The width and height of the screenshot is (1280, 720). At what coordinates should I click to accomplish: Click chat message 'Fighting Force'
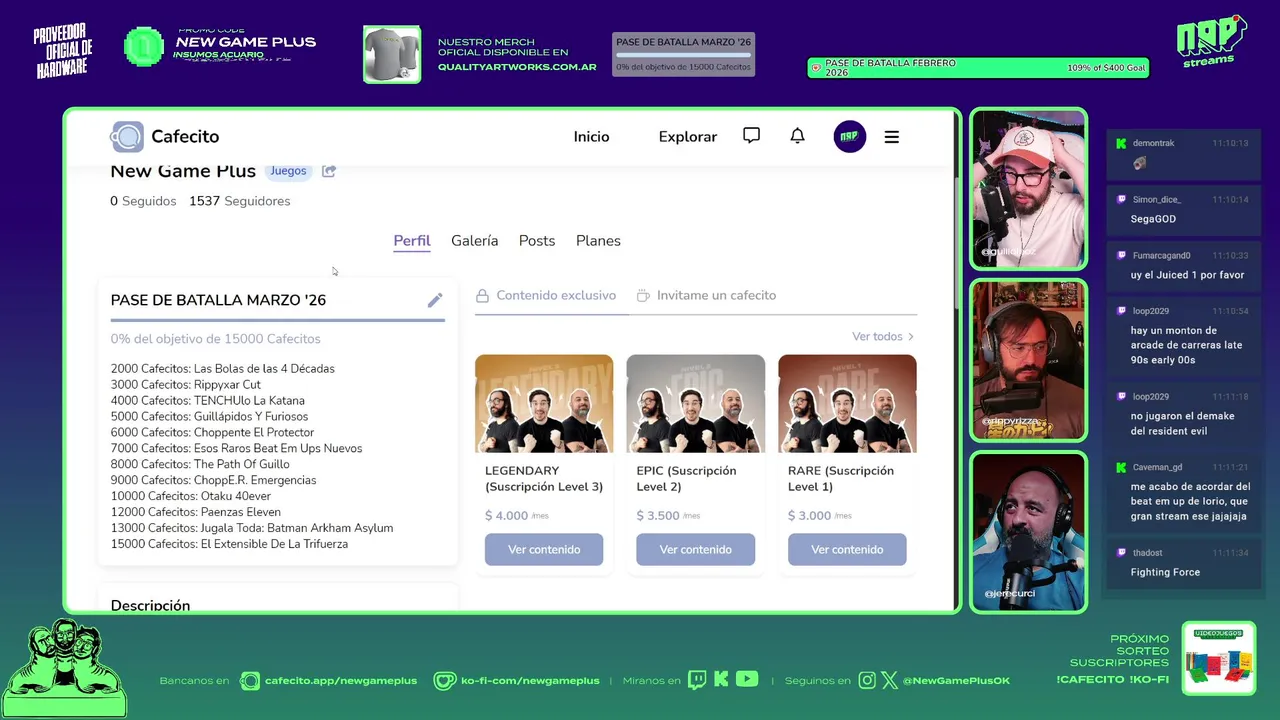[x=1165, y=572]
